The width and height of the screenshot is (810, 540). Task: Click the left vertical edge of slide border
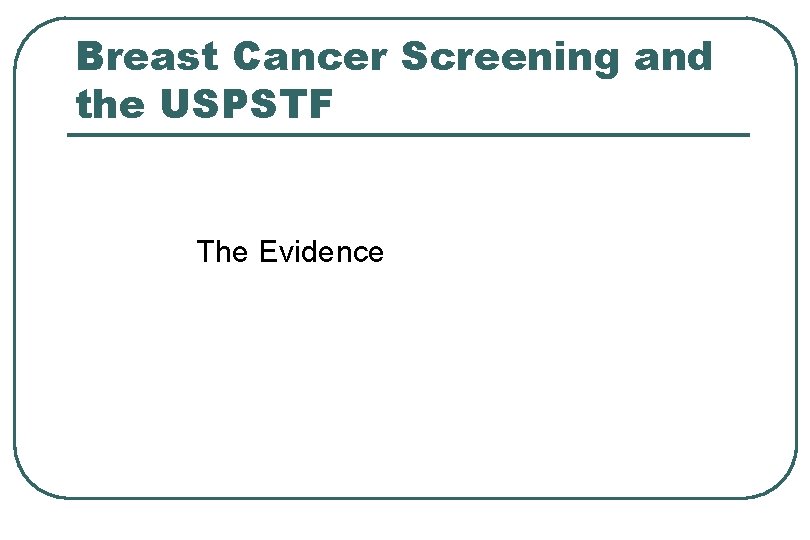(14, 260)
